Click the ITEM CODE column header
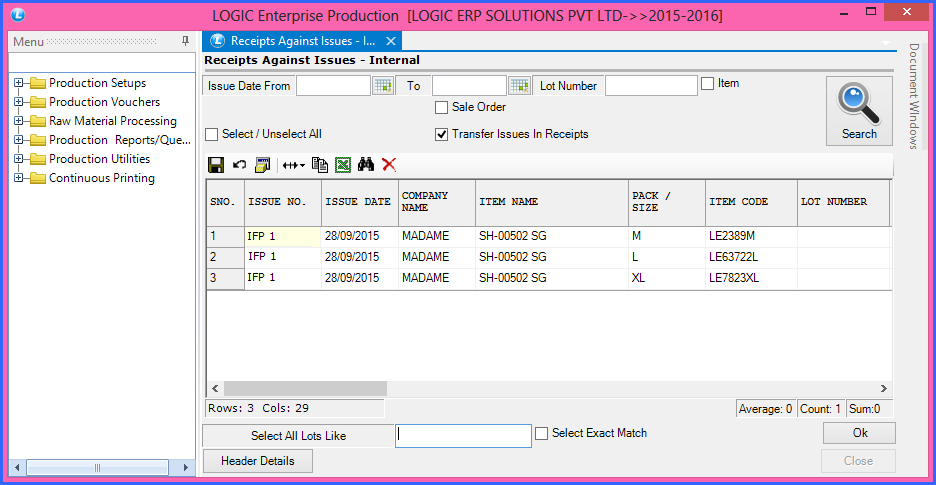 751,202
